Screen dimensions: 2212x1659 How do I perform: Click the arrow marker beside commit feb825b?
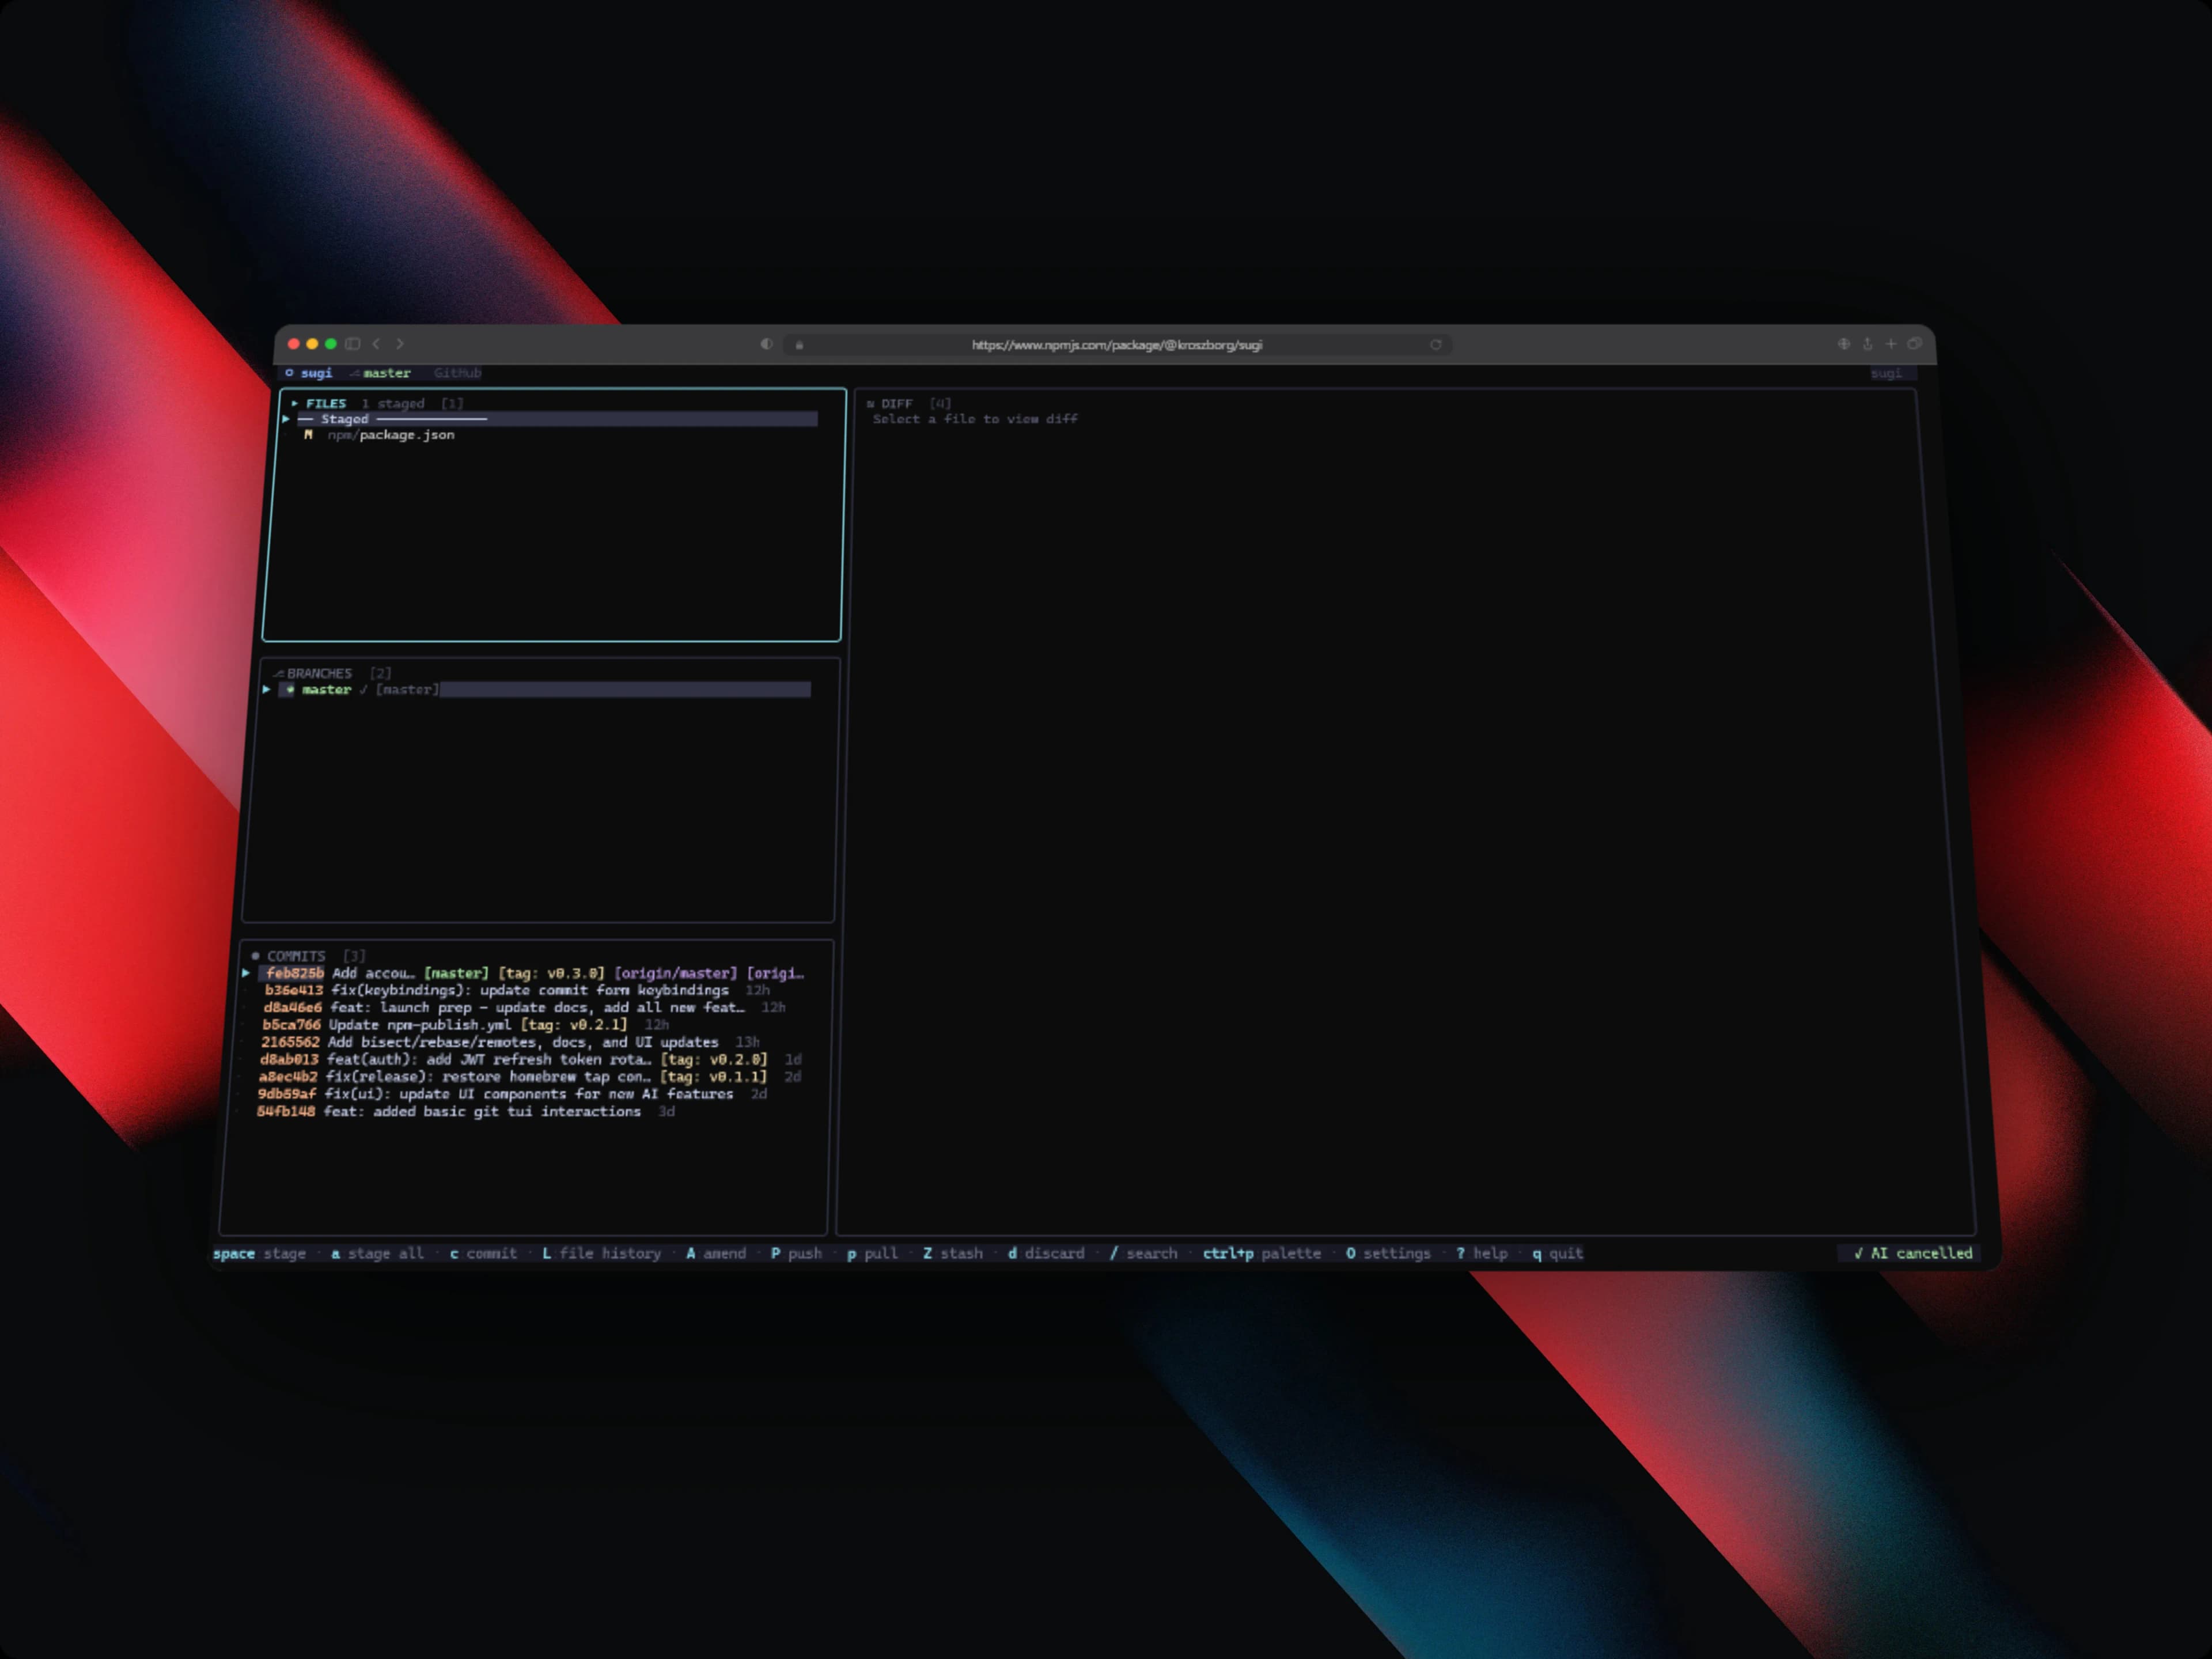coord(246,973)
